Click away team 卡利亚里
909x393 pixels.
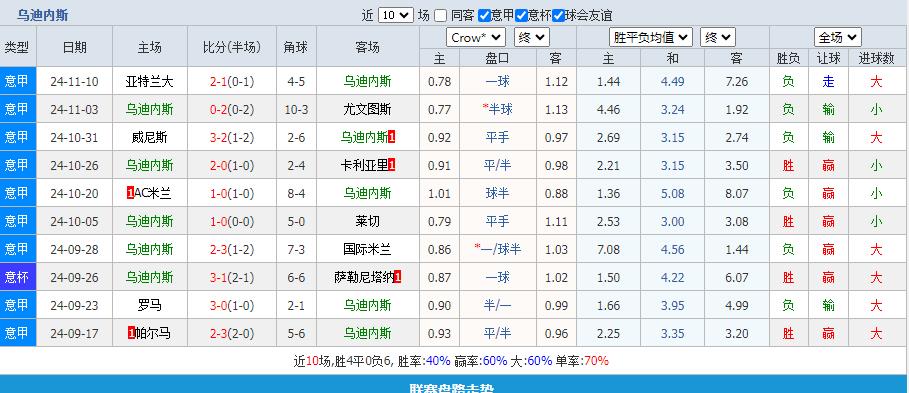[x=364, y=165]
